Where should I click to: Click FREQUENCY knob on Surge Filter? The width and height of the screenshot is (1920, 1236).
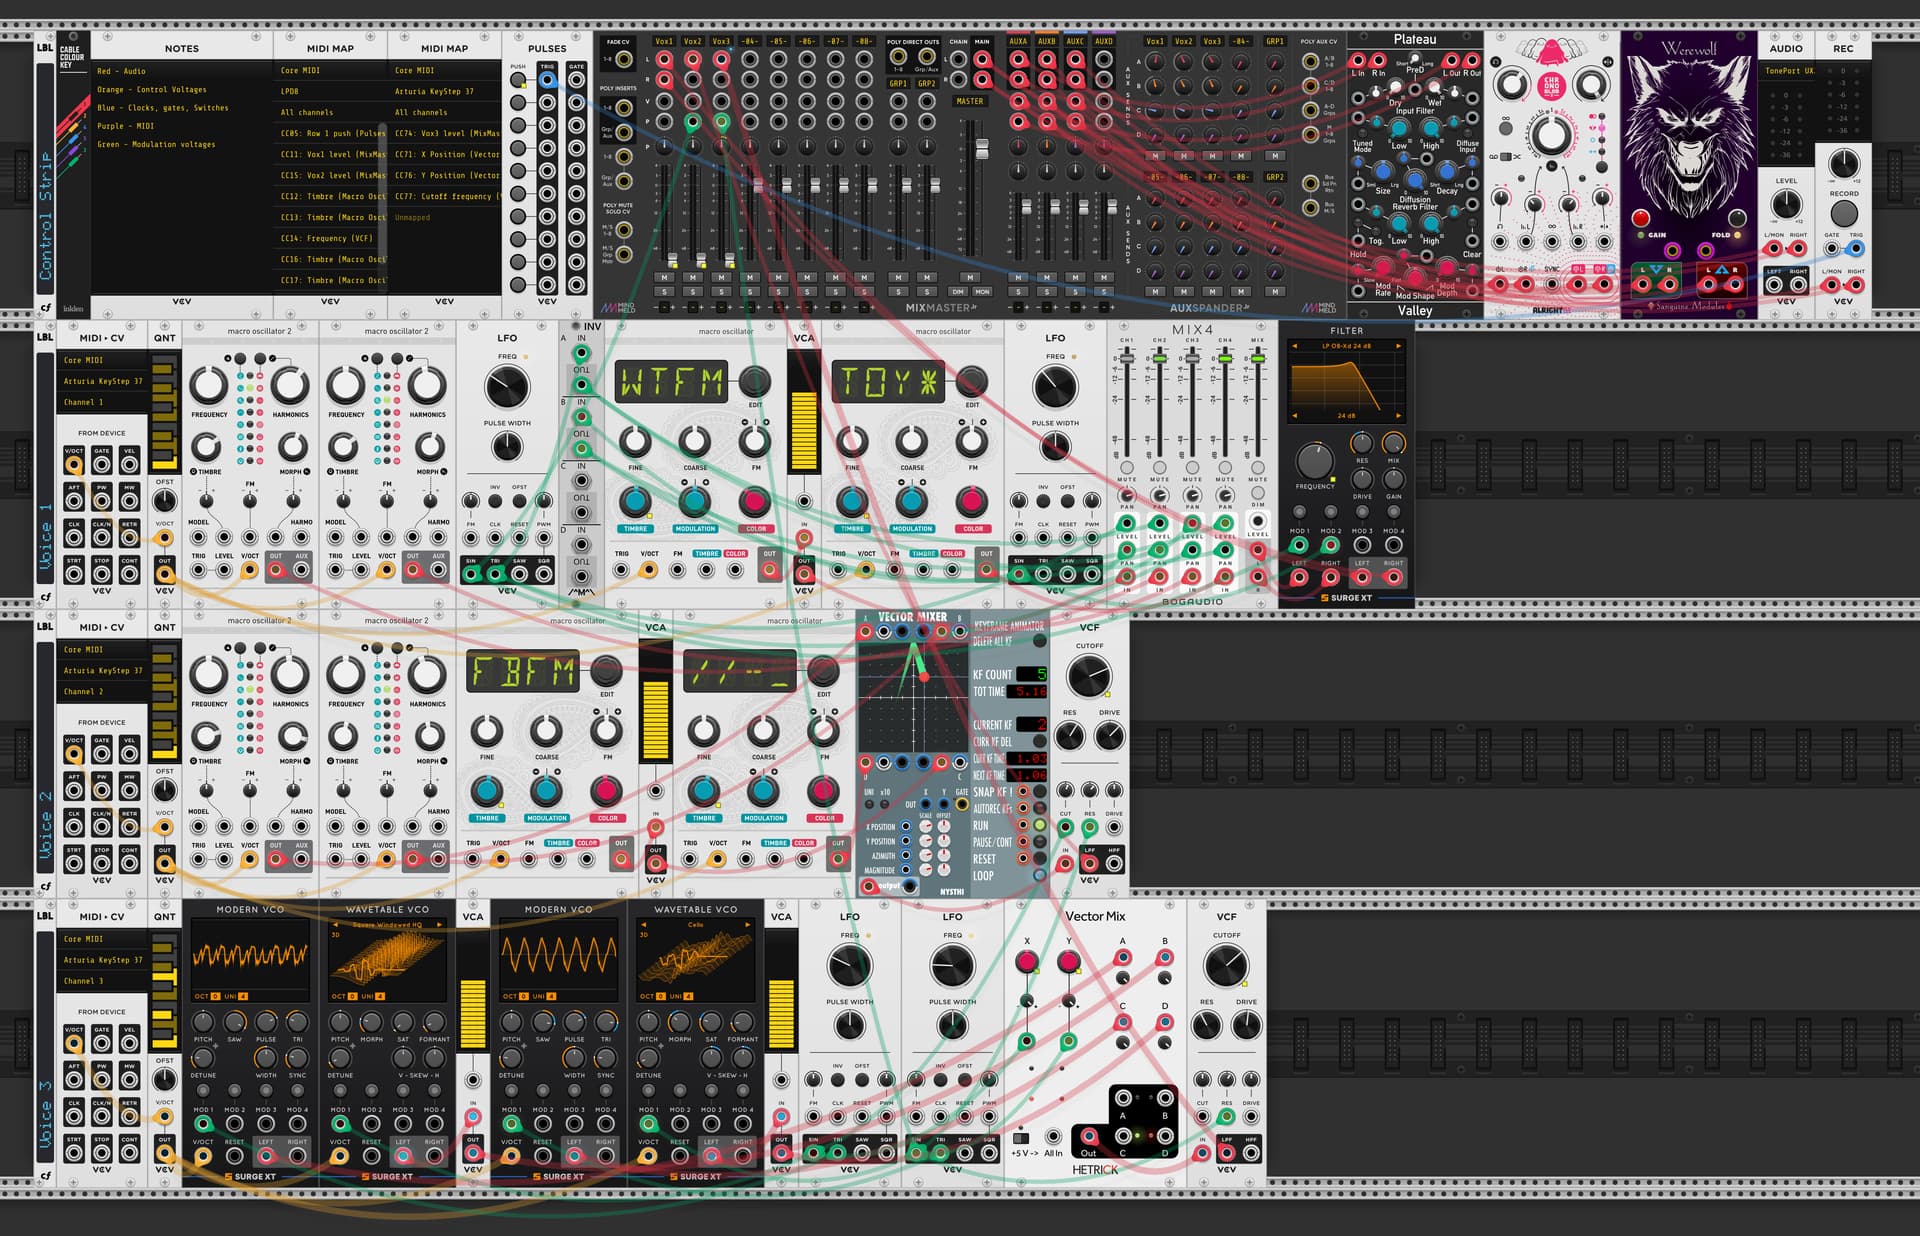(x=1314, y=461)
